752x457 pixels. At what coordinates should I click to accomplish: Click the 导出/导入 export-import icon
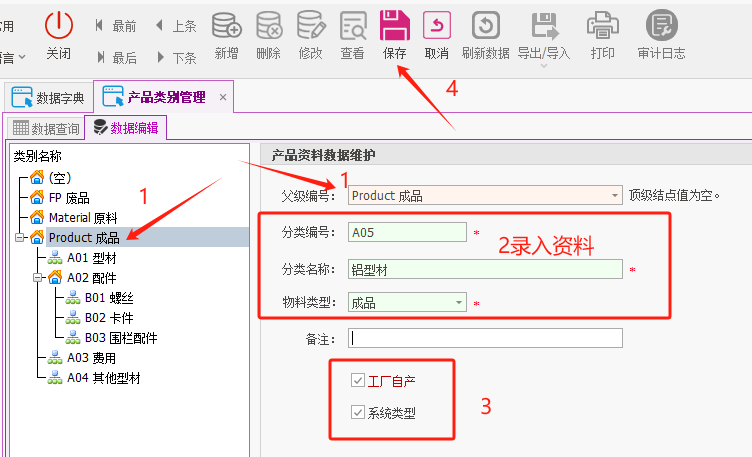[x=544, y=25]
